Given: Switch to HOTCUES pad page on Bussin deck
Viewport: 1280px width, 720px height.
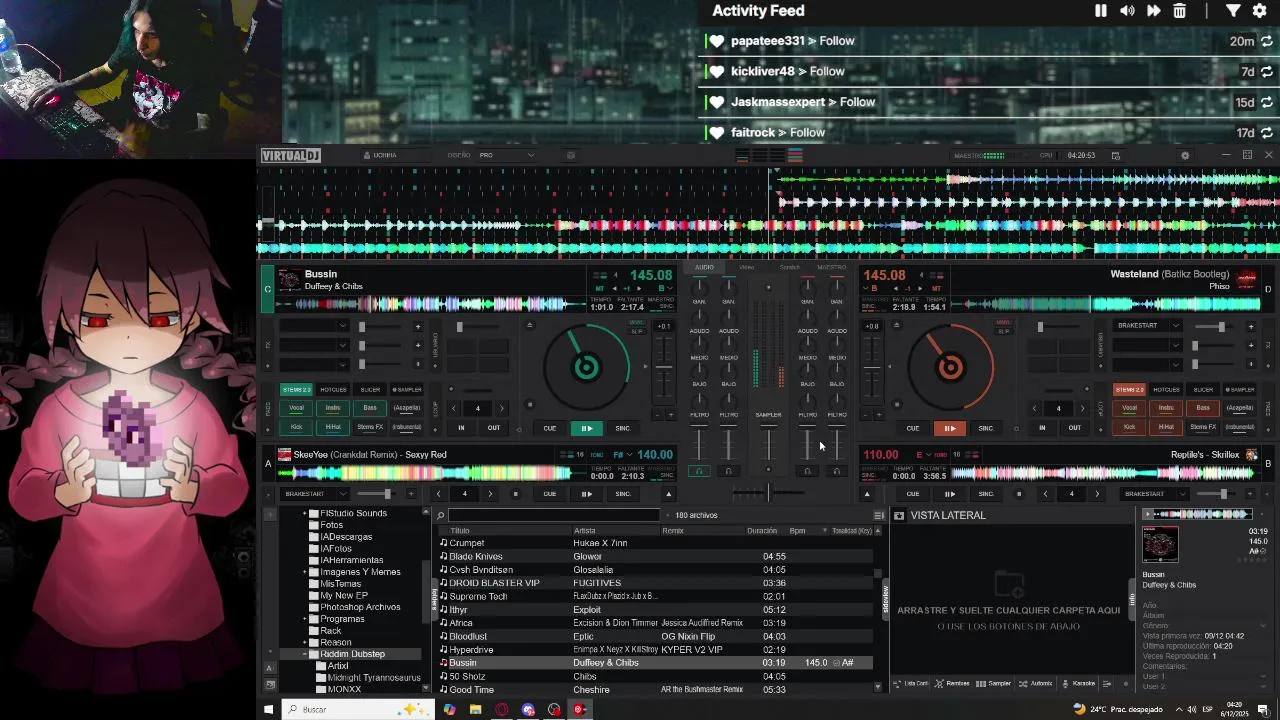Looking at the screenshot, I should point(333,390).
